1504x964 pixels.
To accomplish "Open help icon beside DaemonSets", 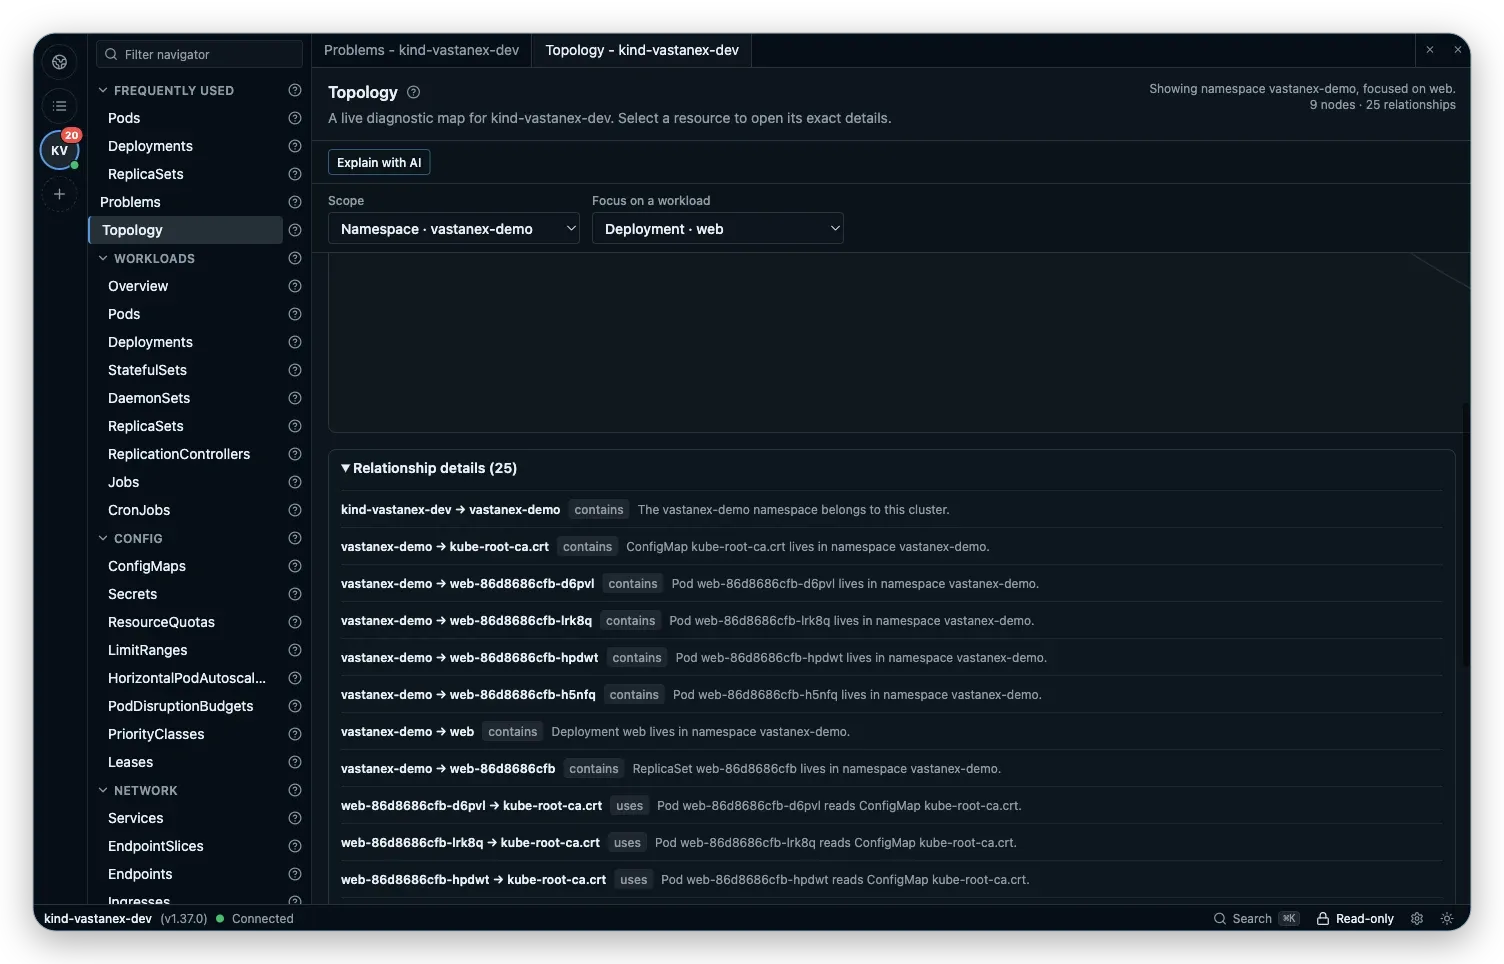I will pos(294,398).
